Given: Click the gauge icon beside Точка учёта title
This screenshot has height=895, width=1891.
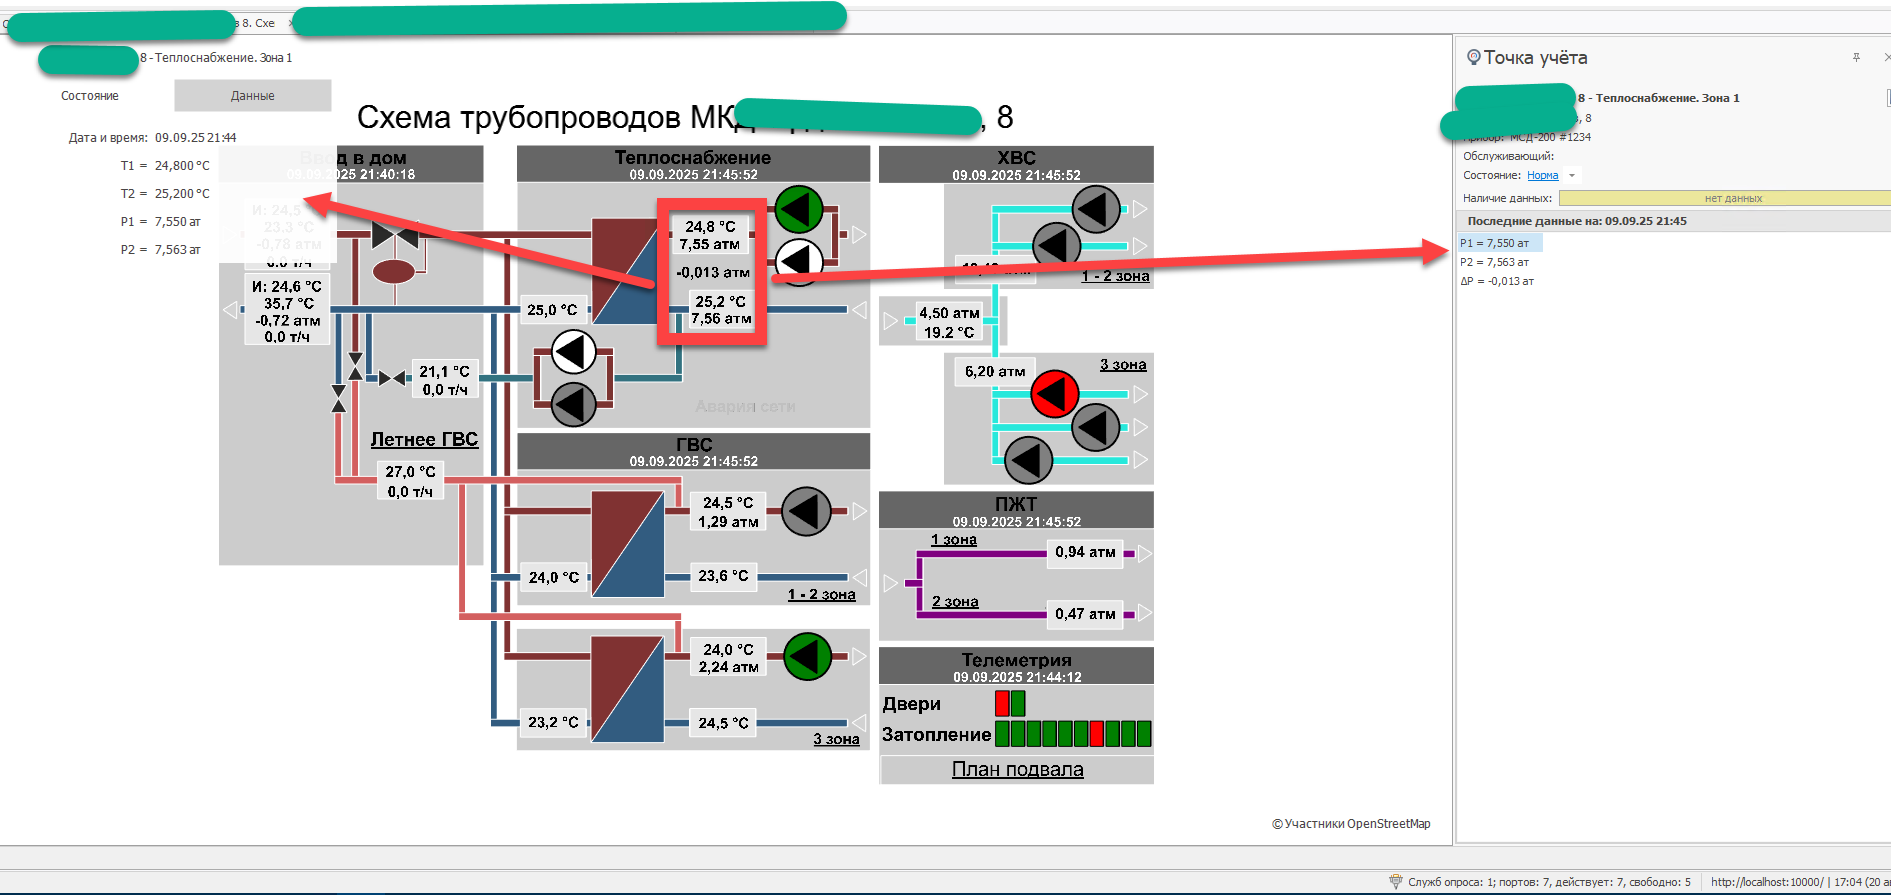Looking at the screenshot, I should 1473,58.
